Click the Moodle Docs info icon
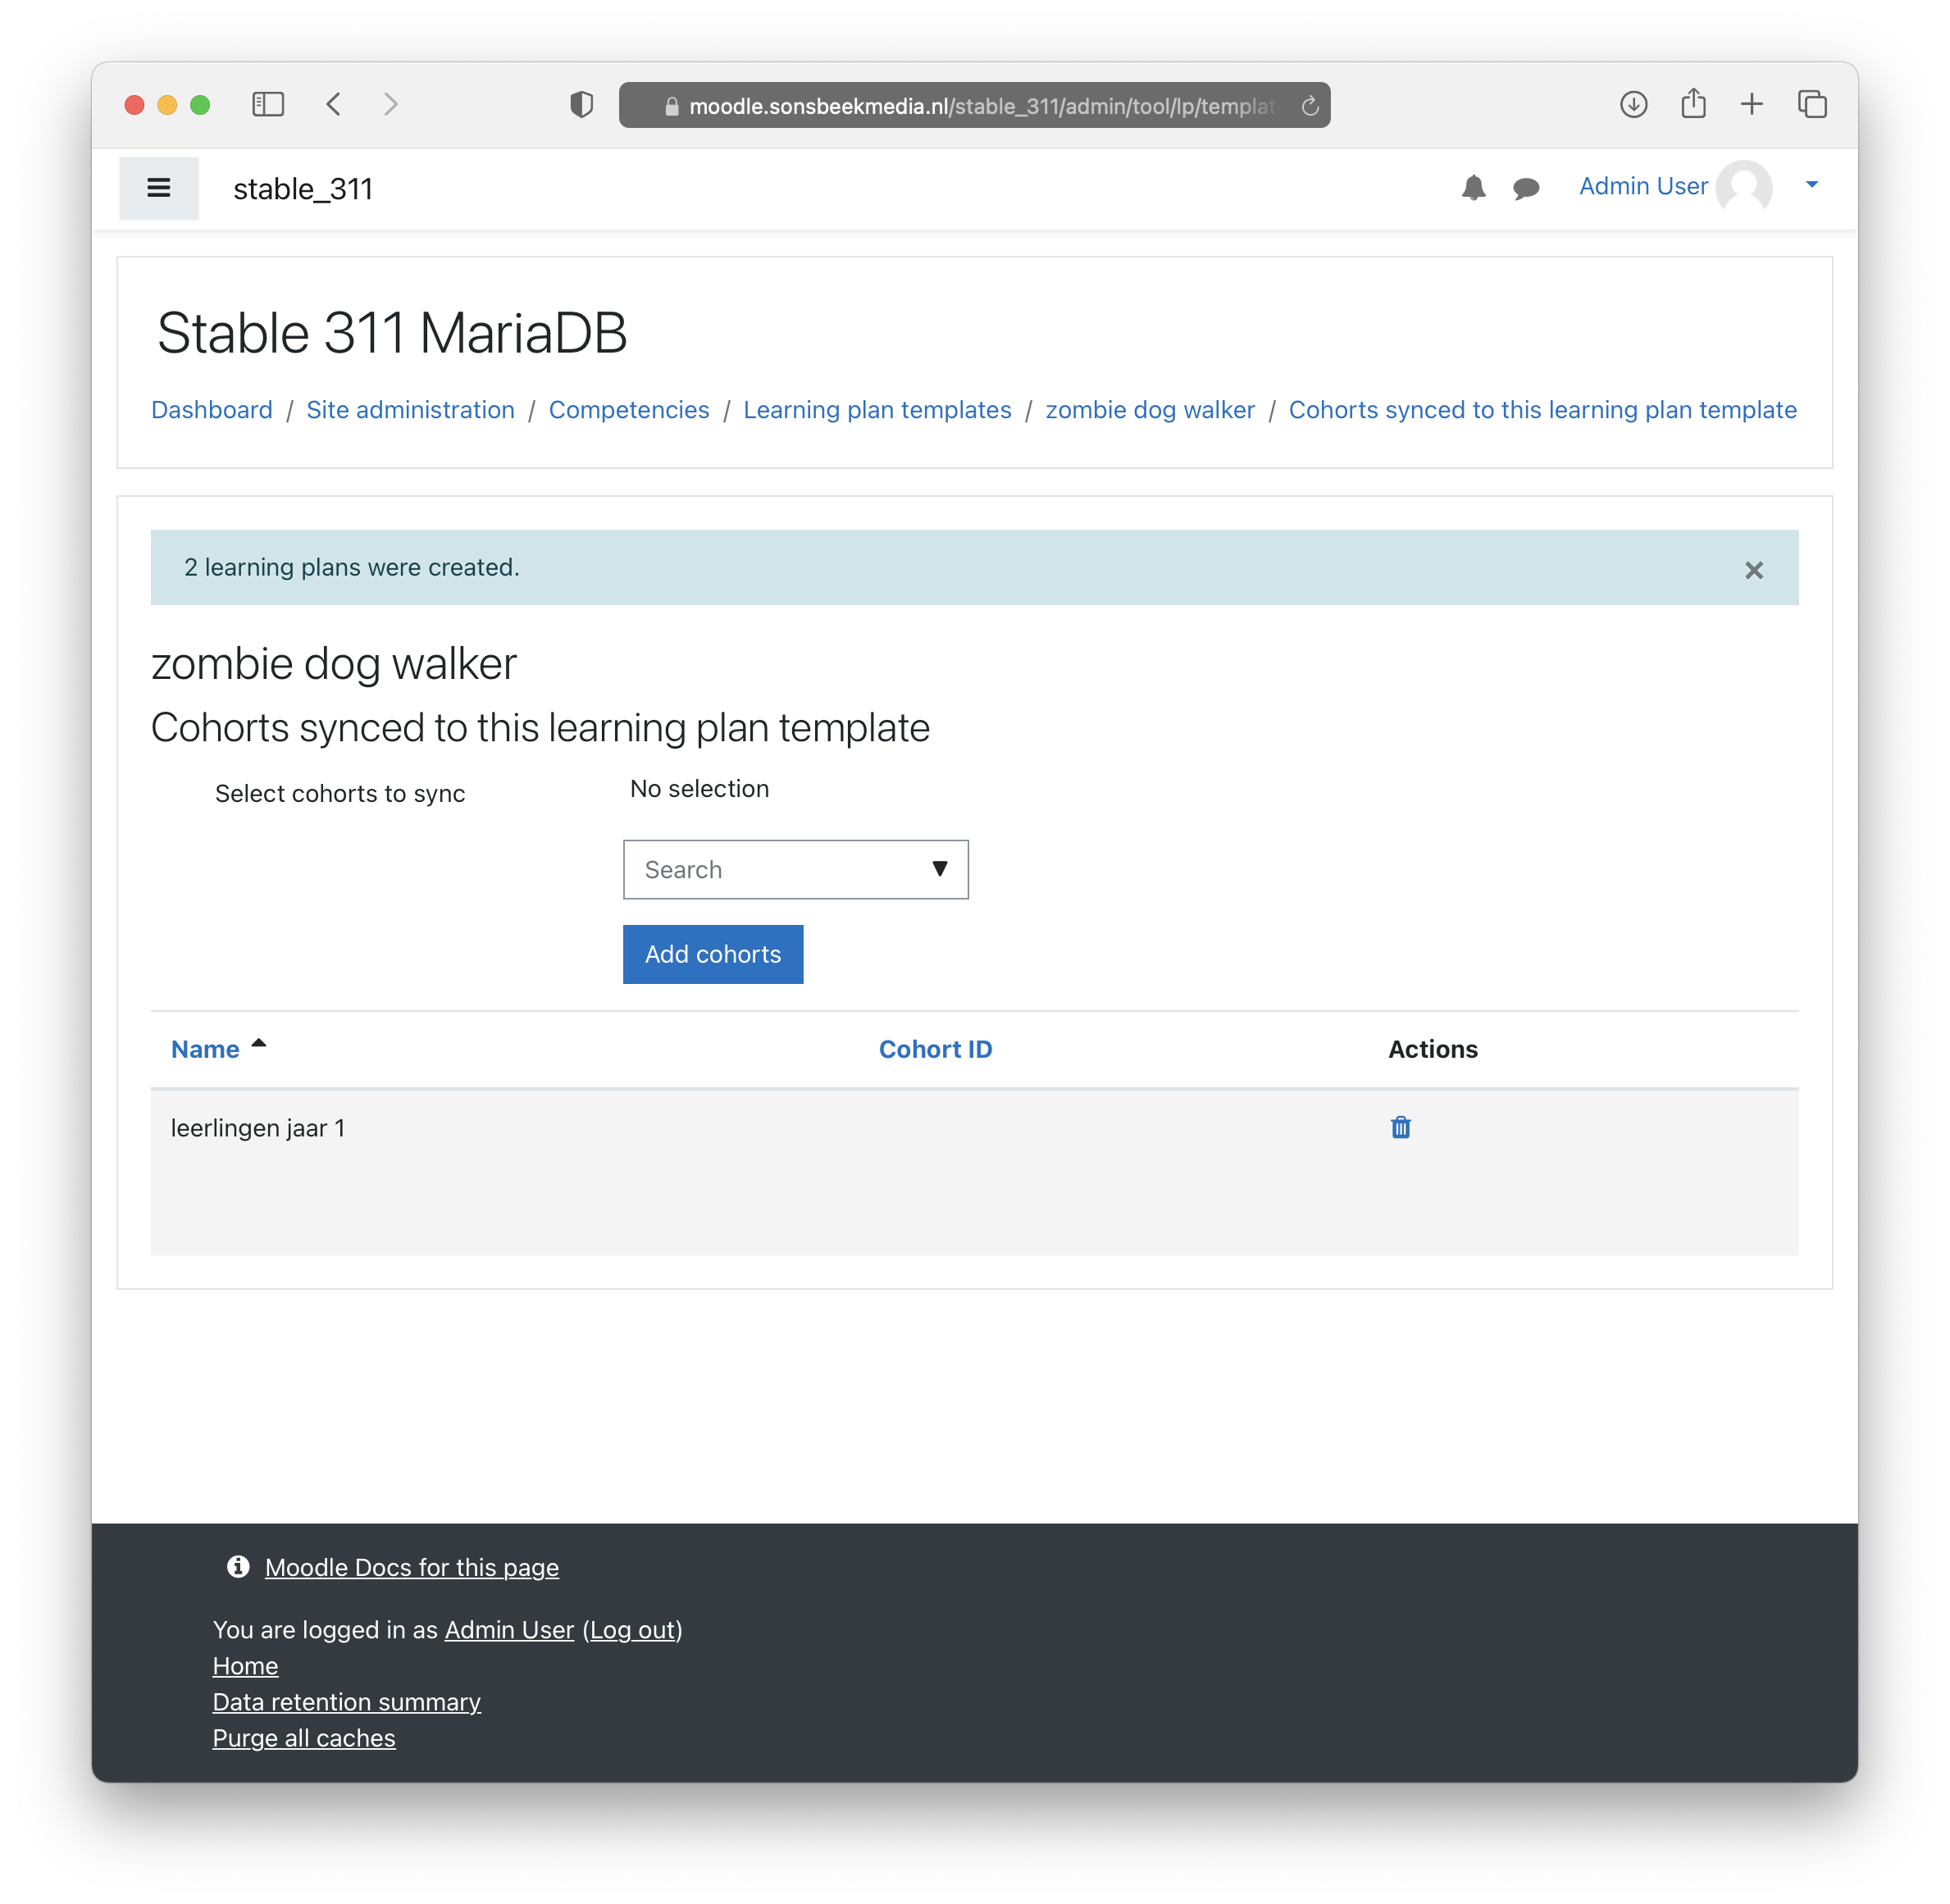Screen dimensions: 1950x1904 238,1566
